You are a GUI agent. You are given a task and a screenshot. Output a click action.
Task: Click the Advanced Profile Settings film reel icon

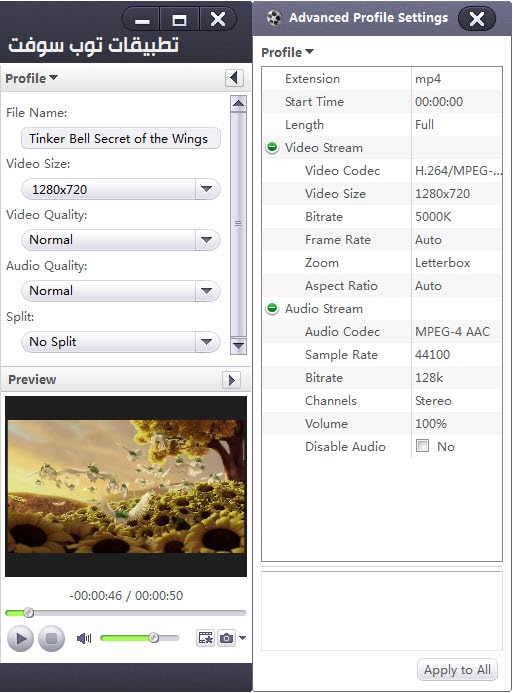click(x=274, y=18)
